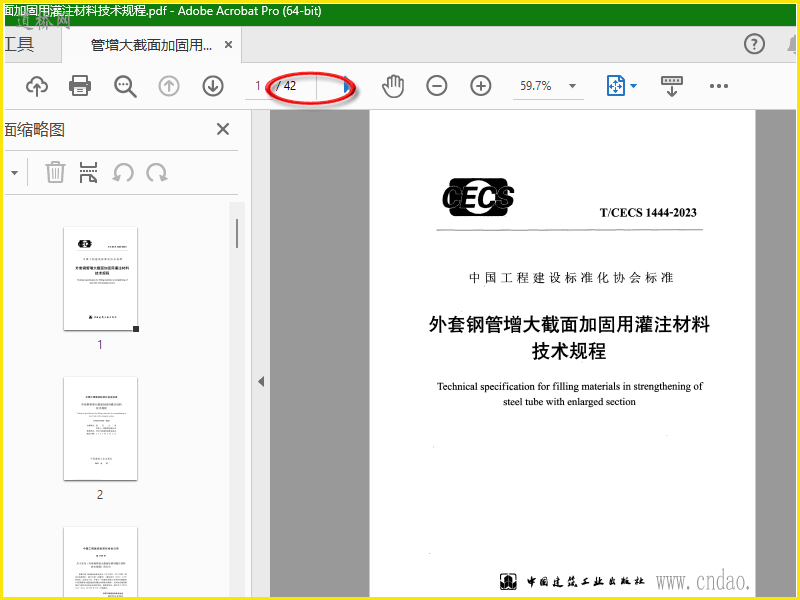
Task: Go to previous page arrow
Action: click(169, 86)
